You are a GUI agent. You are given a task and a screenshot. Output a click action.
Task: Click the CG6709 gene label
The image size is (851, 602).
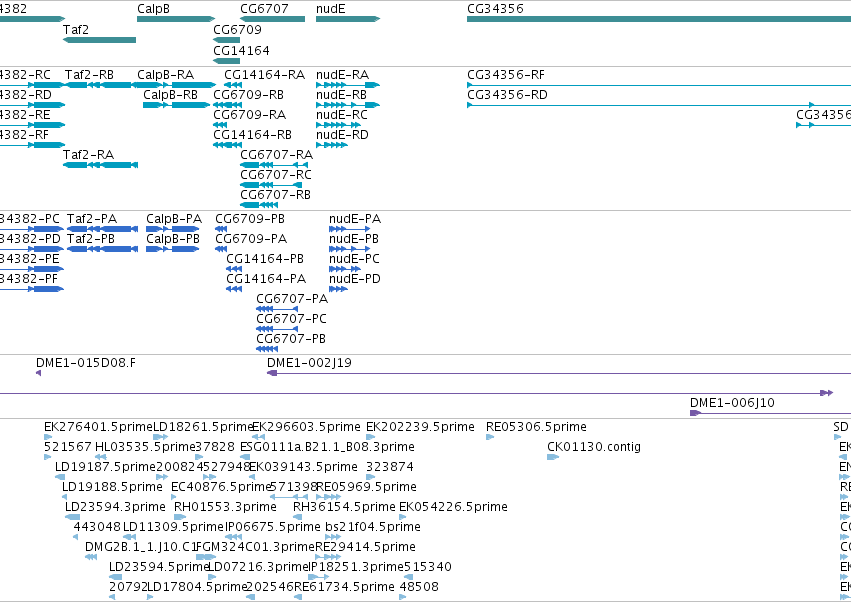point(237,29)
